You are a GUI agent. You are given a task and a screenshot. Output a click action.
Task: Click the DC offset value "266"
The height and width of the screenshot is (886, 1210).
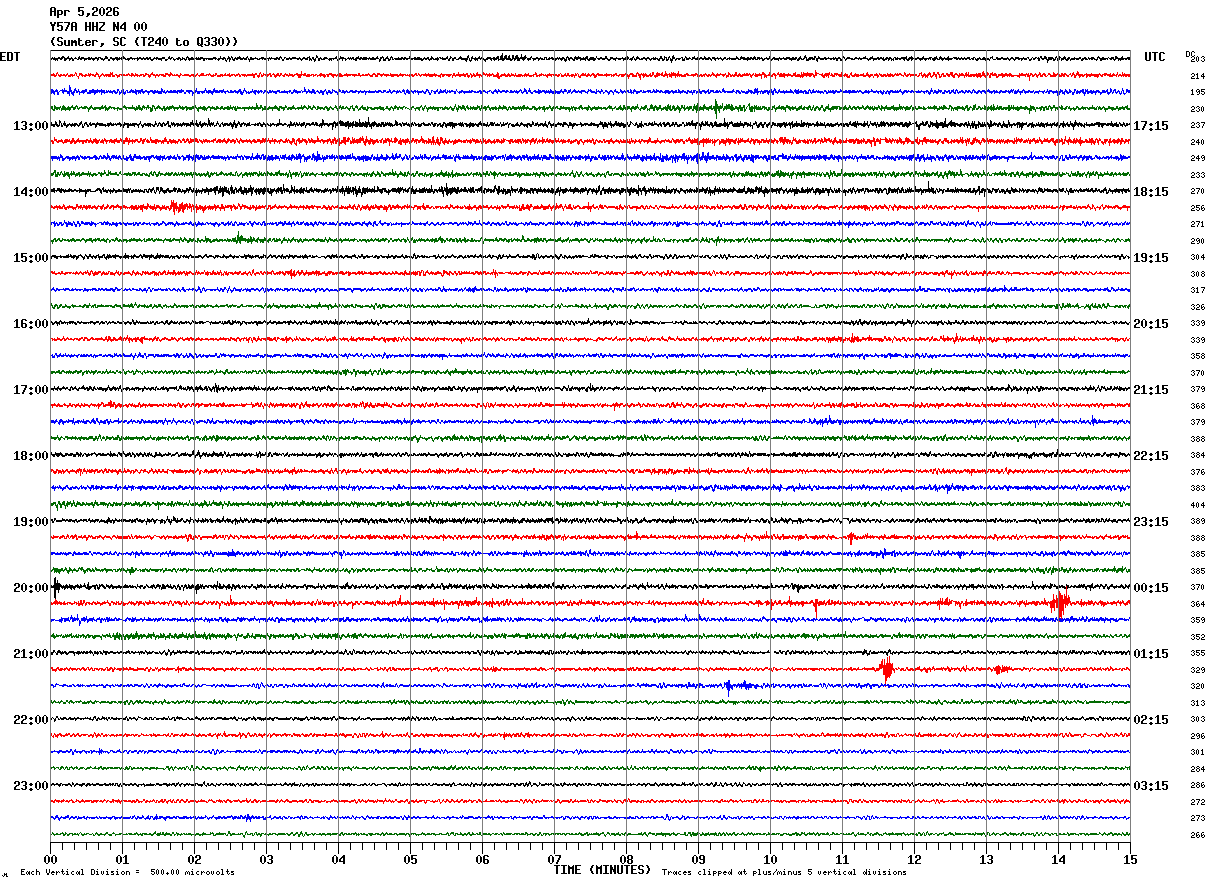coord(1197,836)
